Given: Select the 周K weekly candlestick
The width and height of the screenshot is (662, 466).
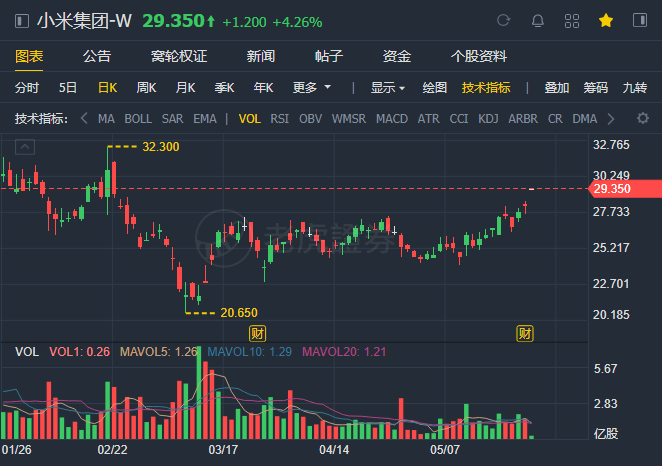Looking at the screenshot, I should 146,88.
